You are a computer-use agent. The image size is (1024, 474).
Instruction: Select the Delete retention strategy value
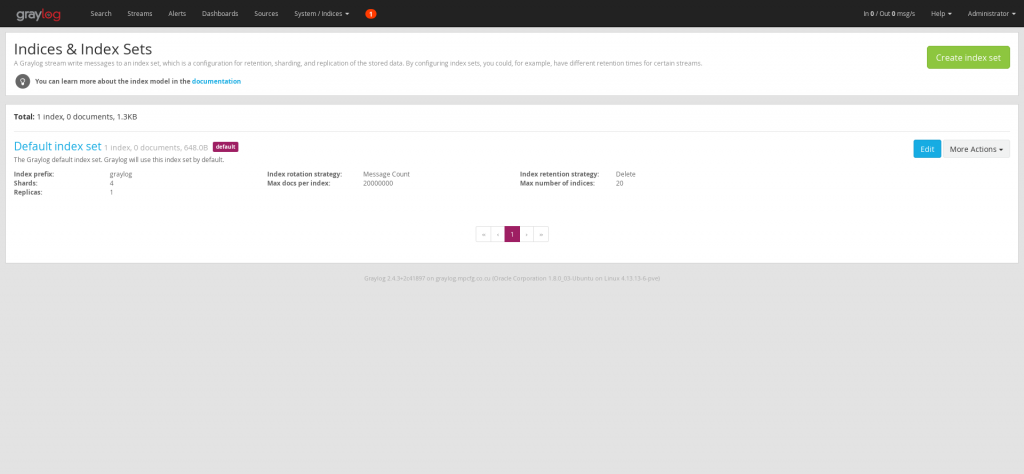tap(626, 174)
